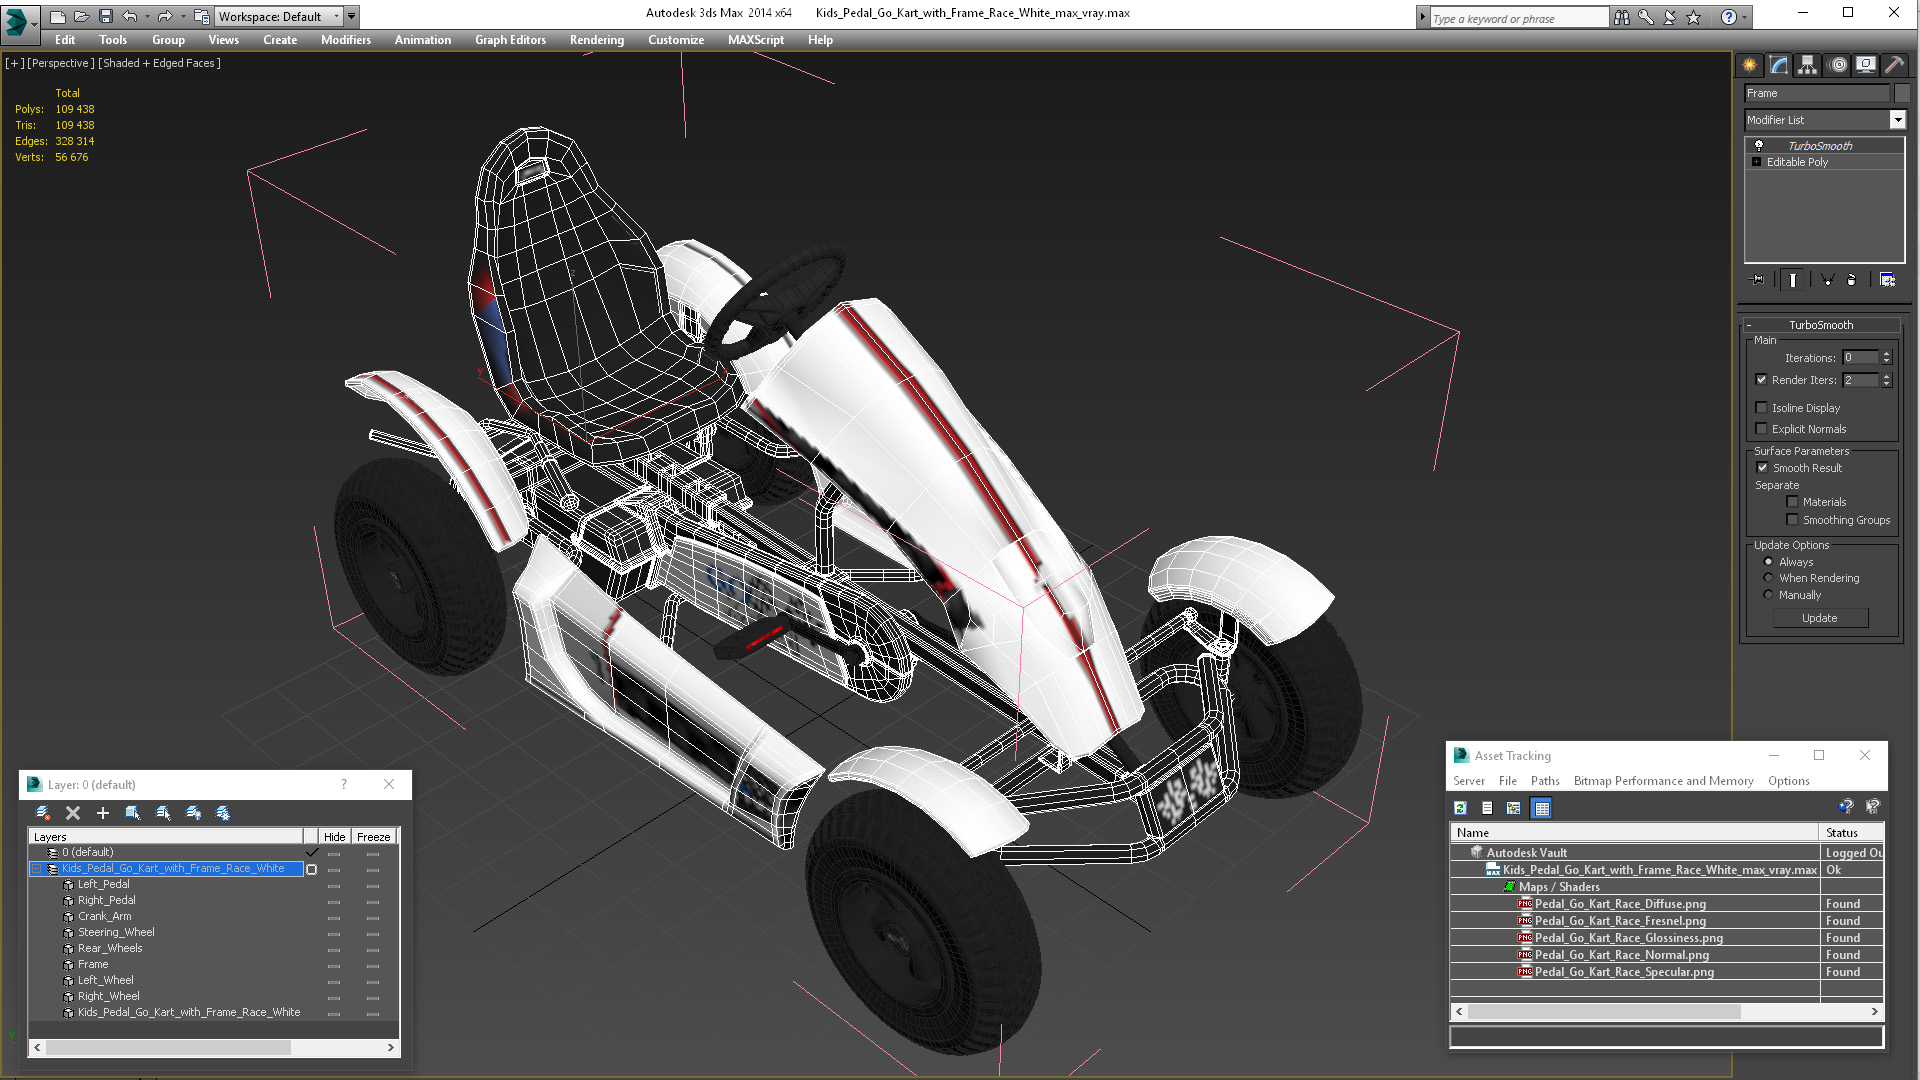
Task: Click the Pin Stack icon
Action: pos(1758,280)
